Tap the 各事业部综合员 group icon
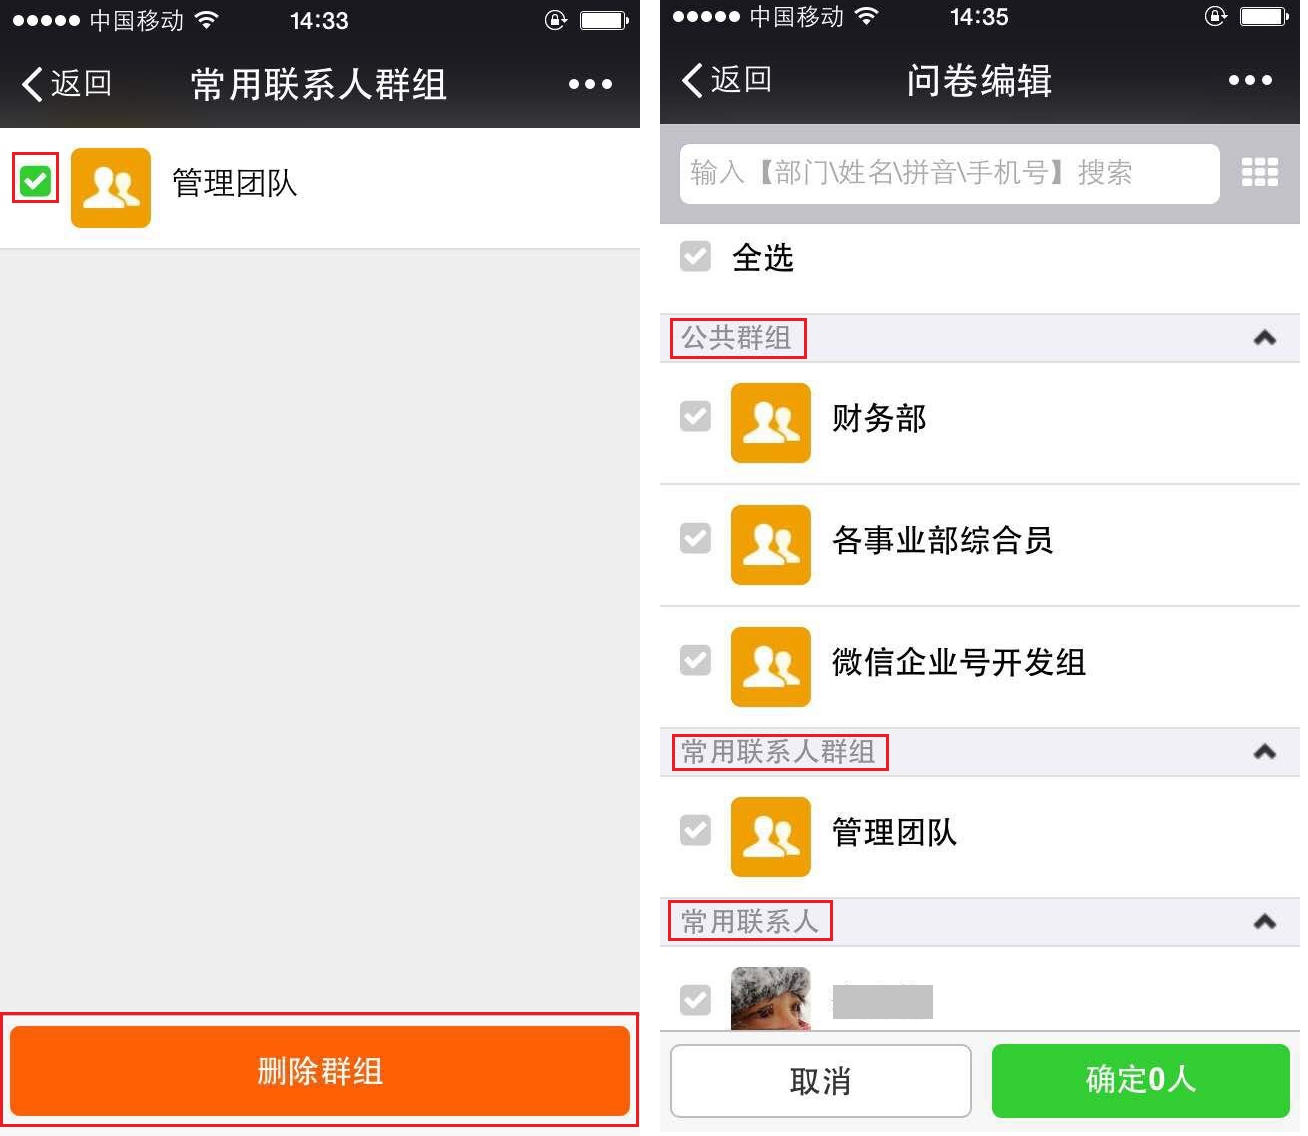The width and height of the screenshot is (1308, 1136). point(770,544)
